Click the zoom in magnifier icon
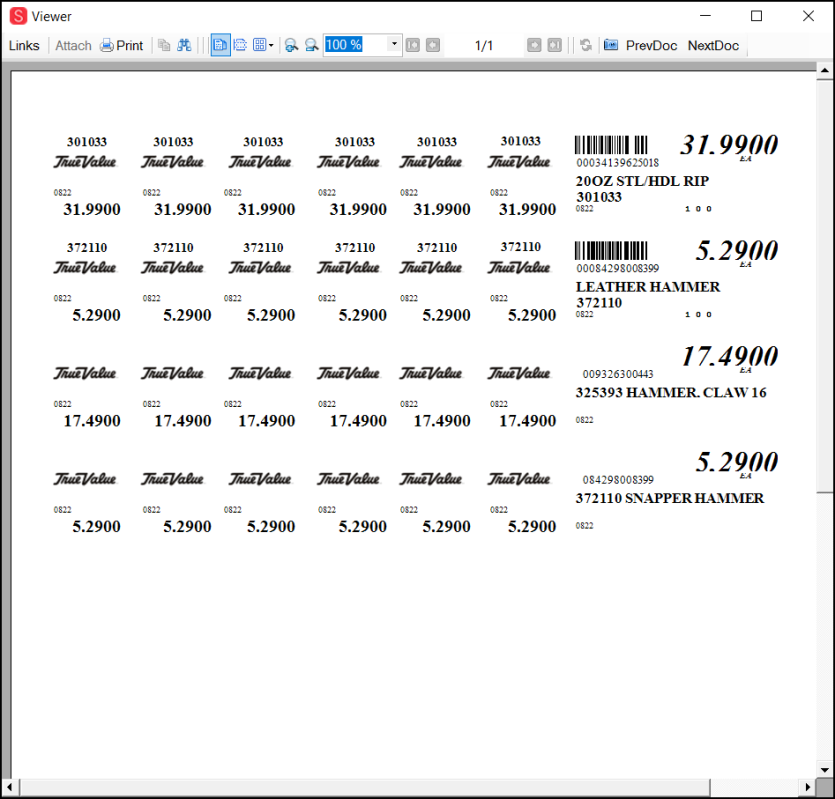 coord(291,45)
